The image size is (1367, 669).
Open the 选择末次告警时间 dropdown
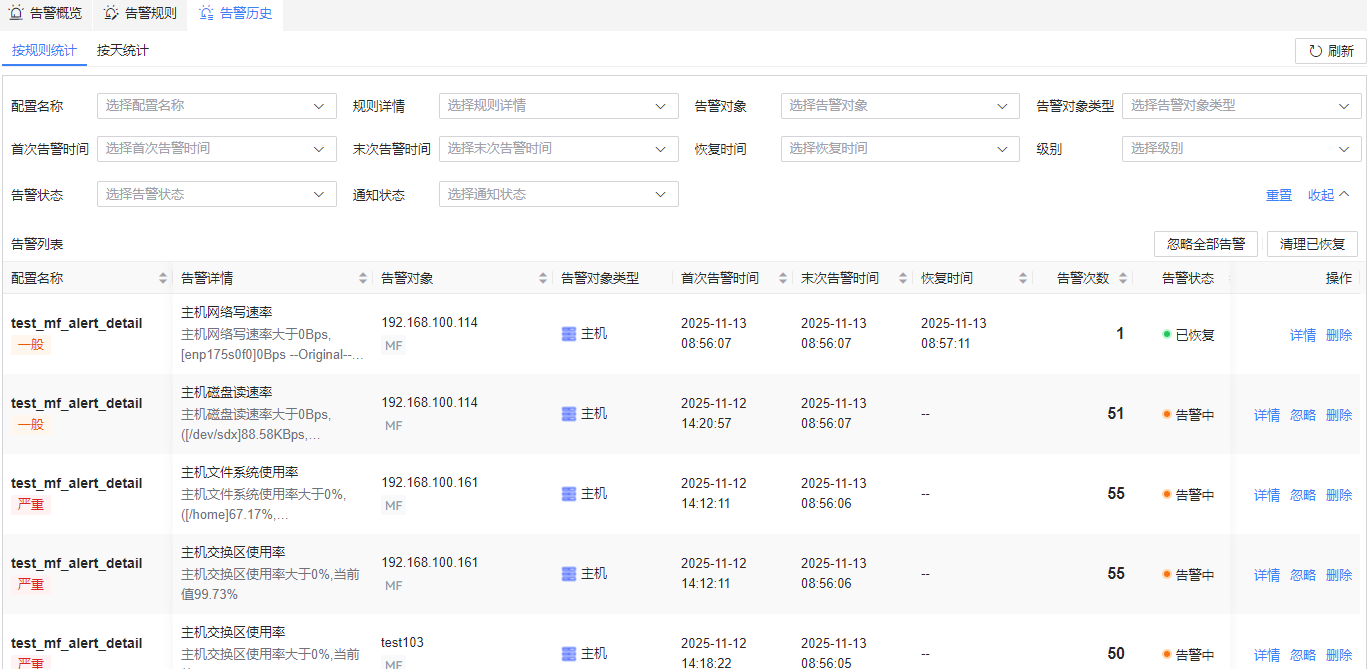point(559,148)
